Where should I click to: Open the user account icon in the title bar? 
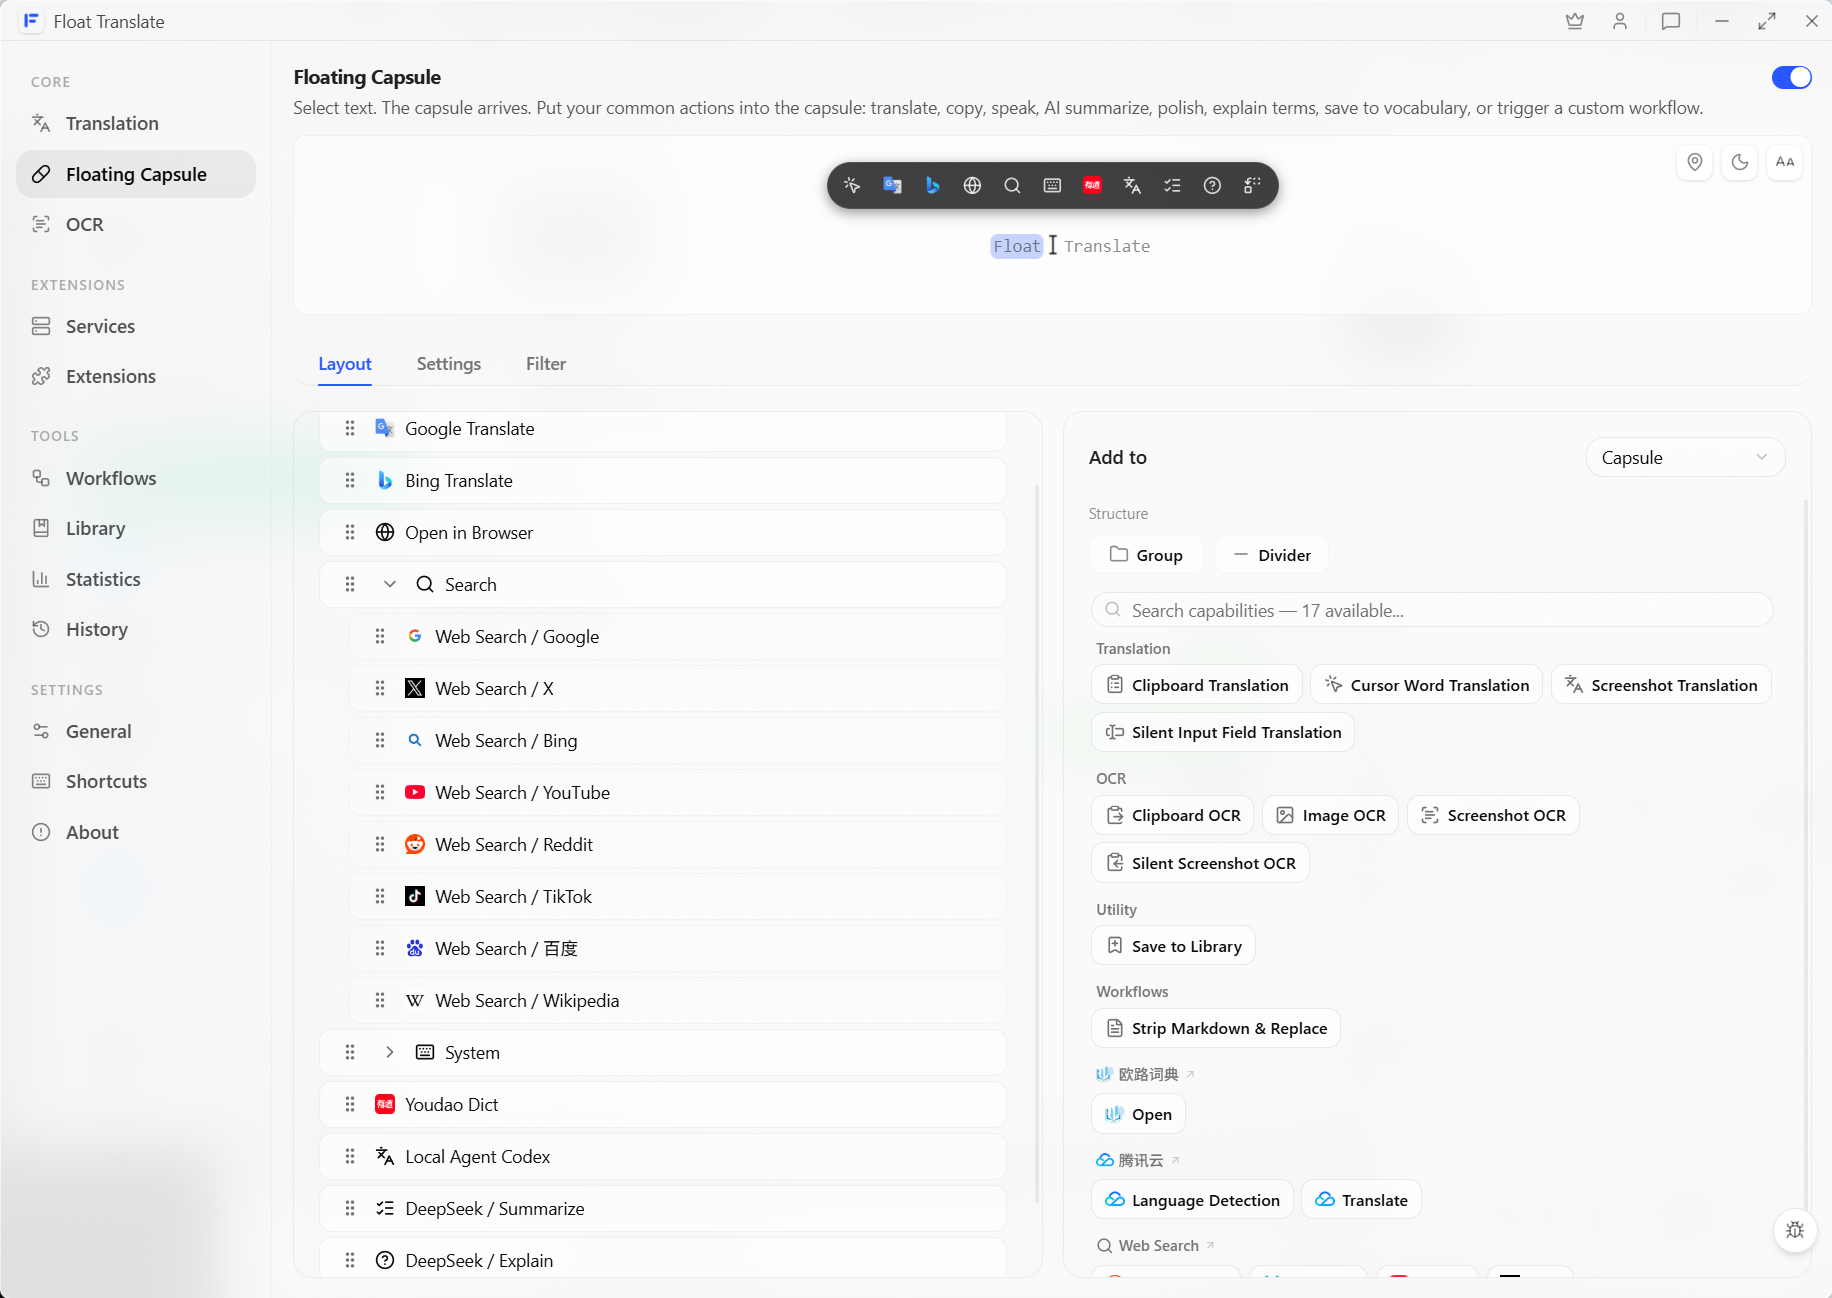pos(1620,21)
